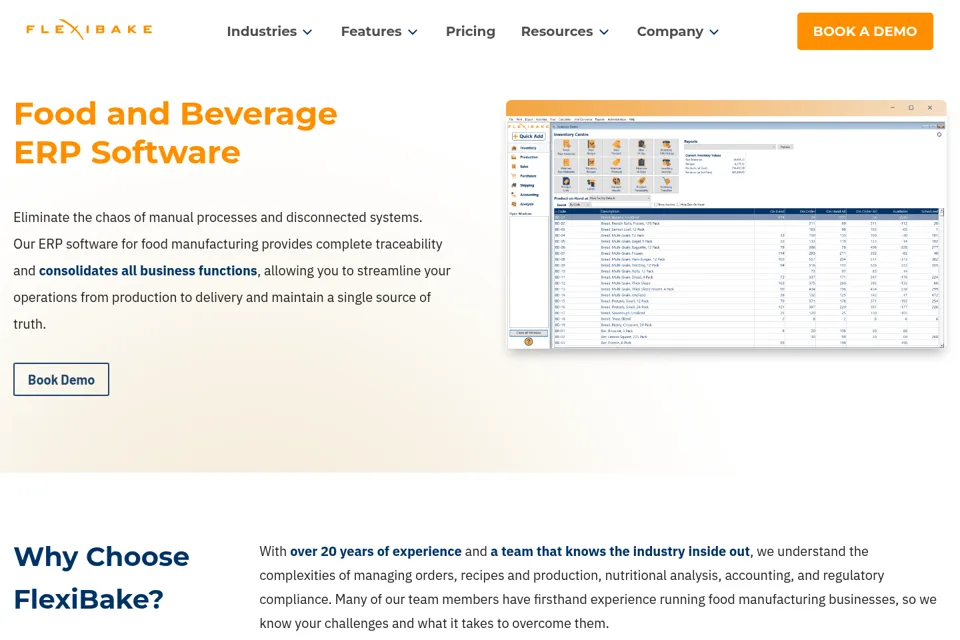960x640 pixels.
Task: Select Production in the screenshot's sidebar
Action: click(x=525, y=157)
